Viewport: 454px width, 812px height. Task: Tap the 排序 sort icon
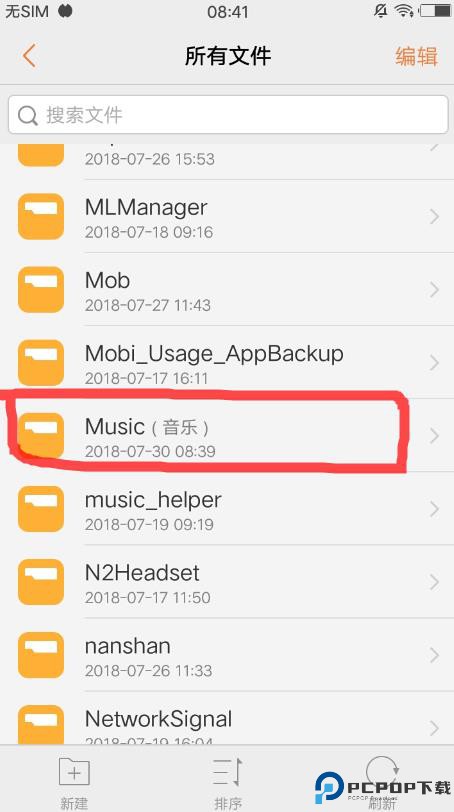tap(228, 773)
